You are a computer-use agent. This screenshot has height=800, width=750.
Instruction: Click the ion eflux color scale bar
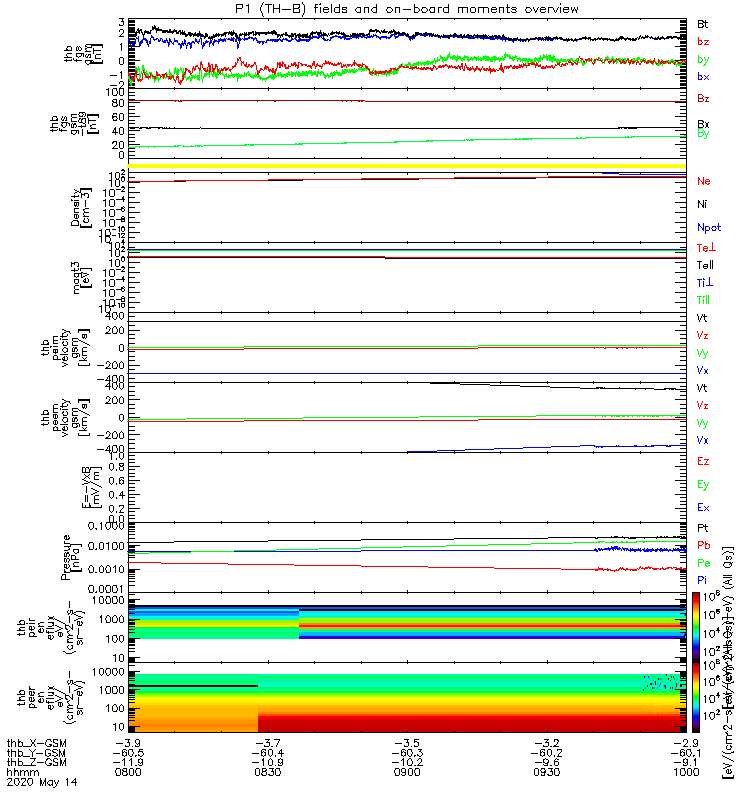pos(696,628)
